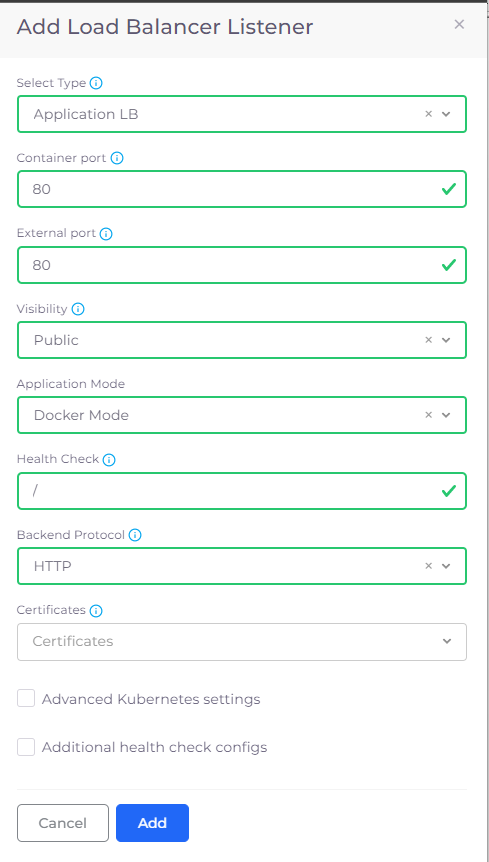Focus the Health Check path input

[x=242, y=490]
